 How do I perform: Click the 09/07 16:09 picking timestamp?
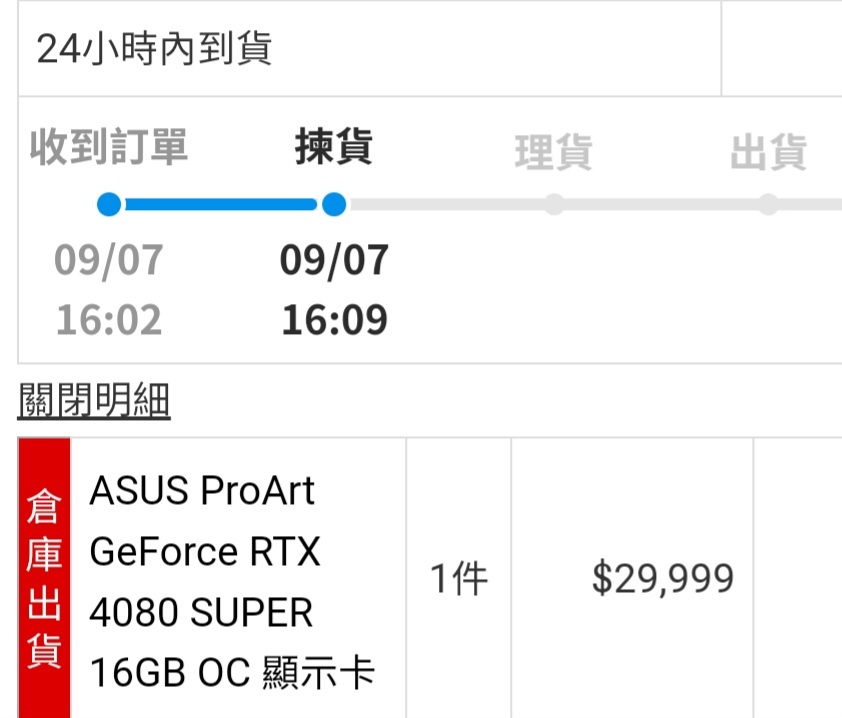(x=334, y=290)
